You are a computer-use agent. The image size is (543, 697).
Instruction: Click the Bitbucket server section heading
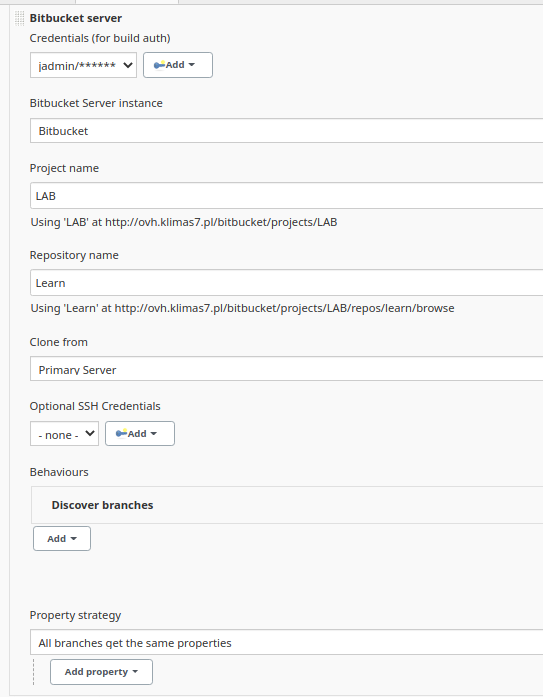click(76, 18)
